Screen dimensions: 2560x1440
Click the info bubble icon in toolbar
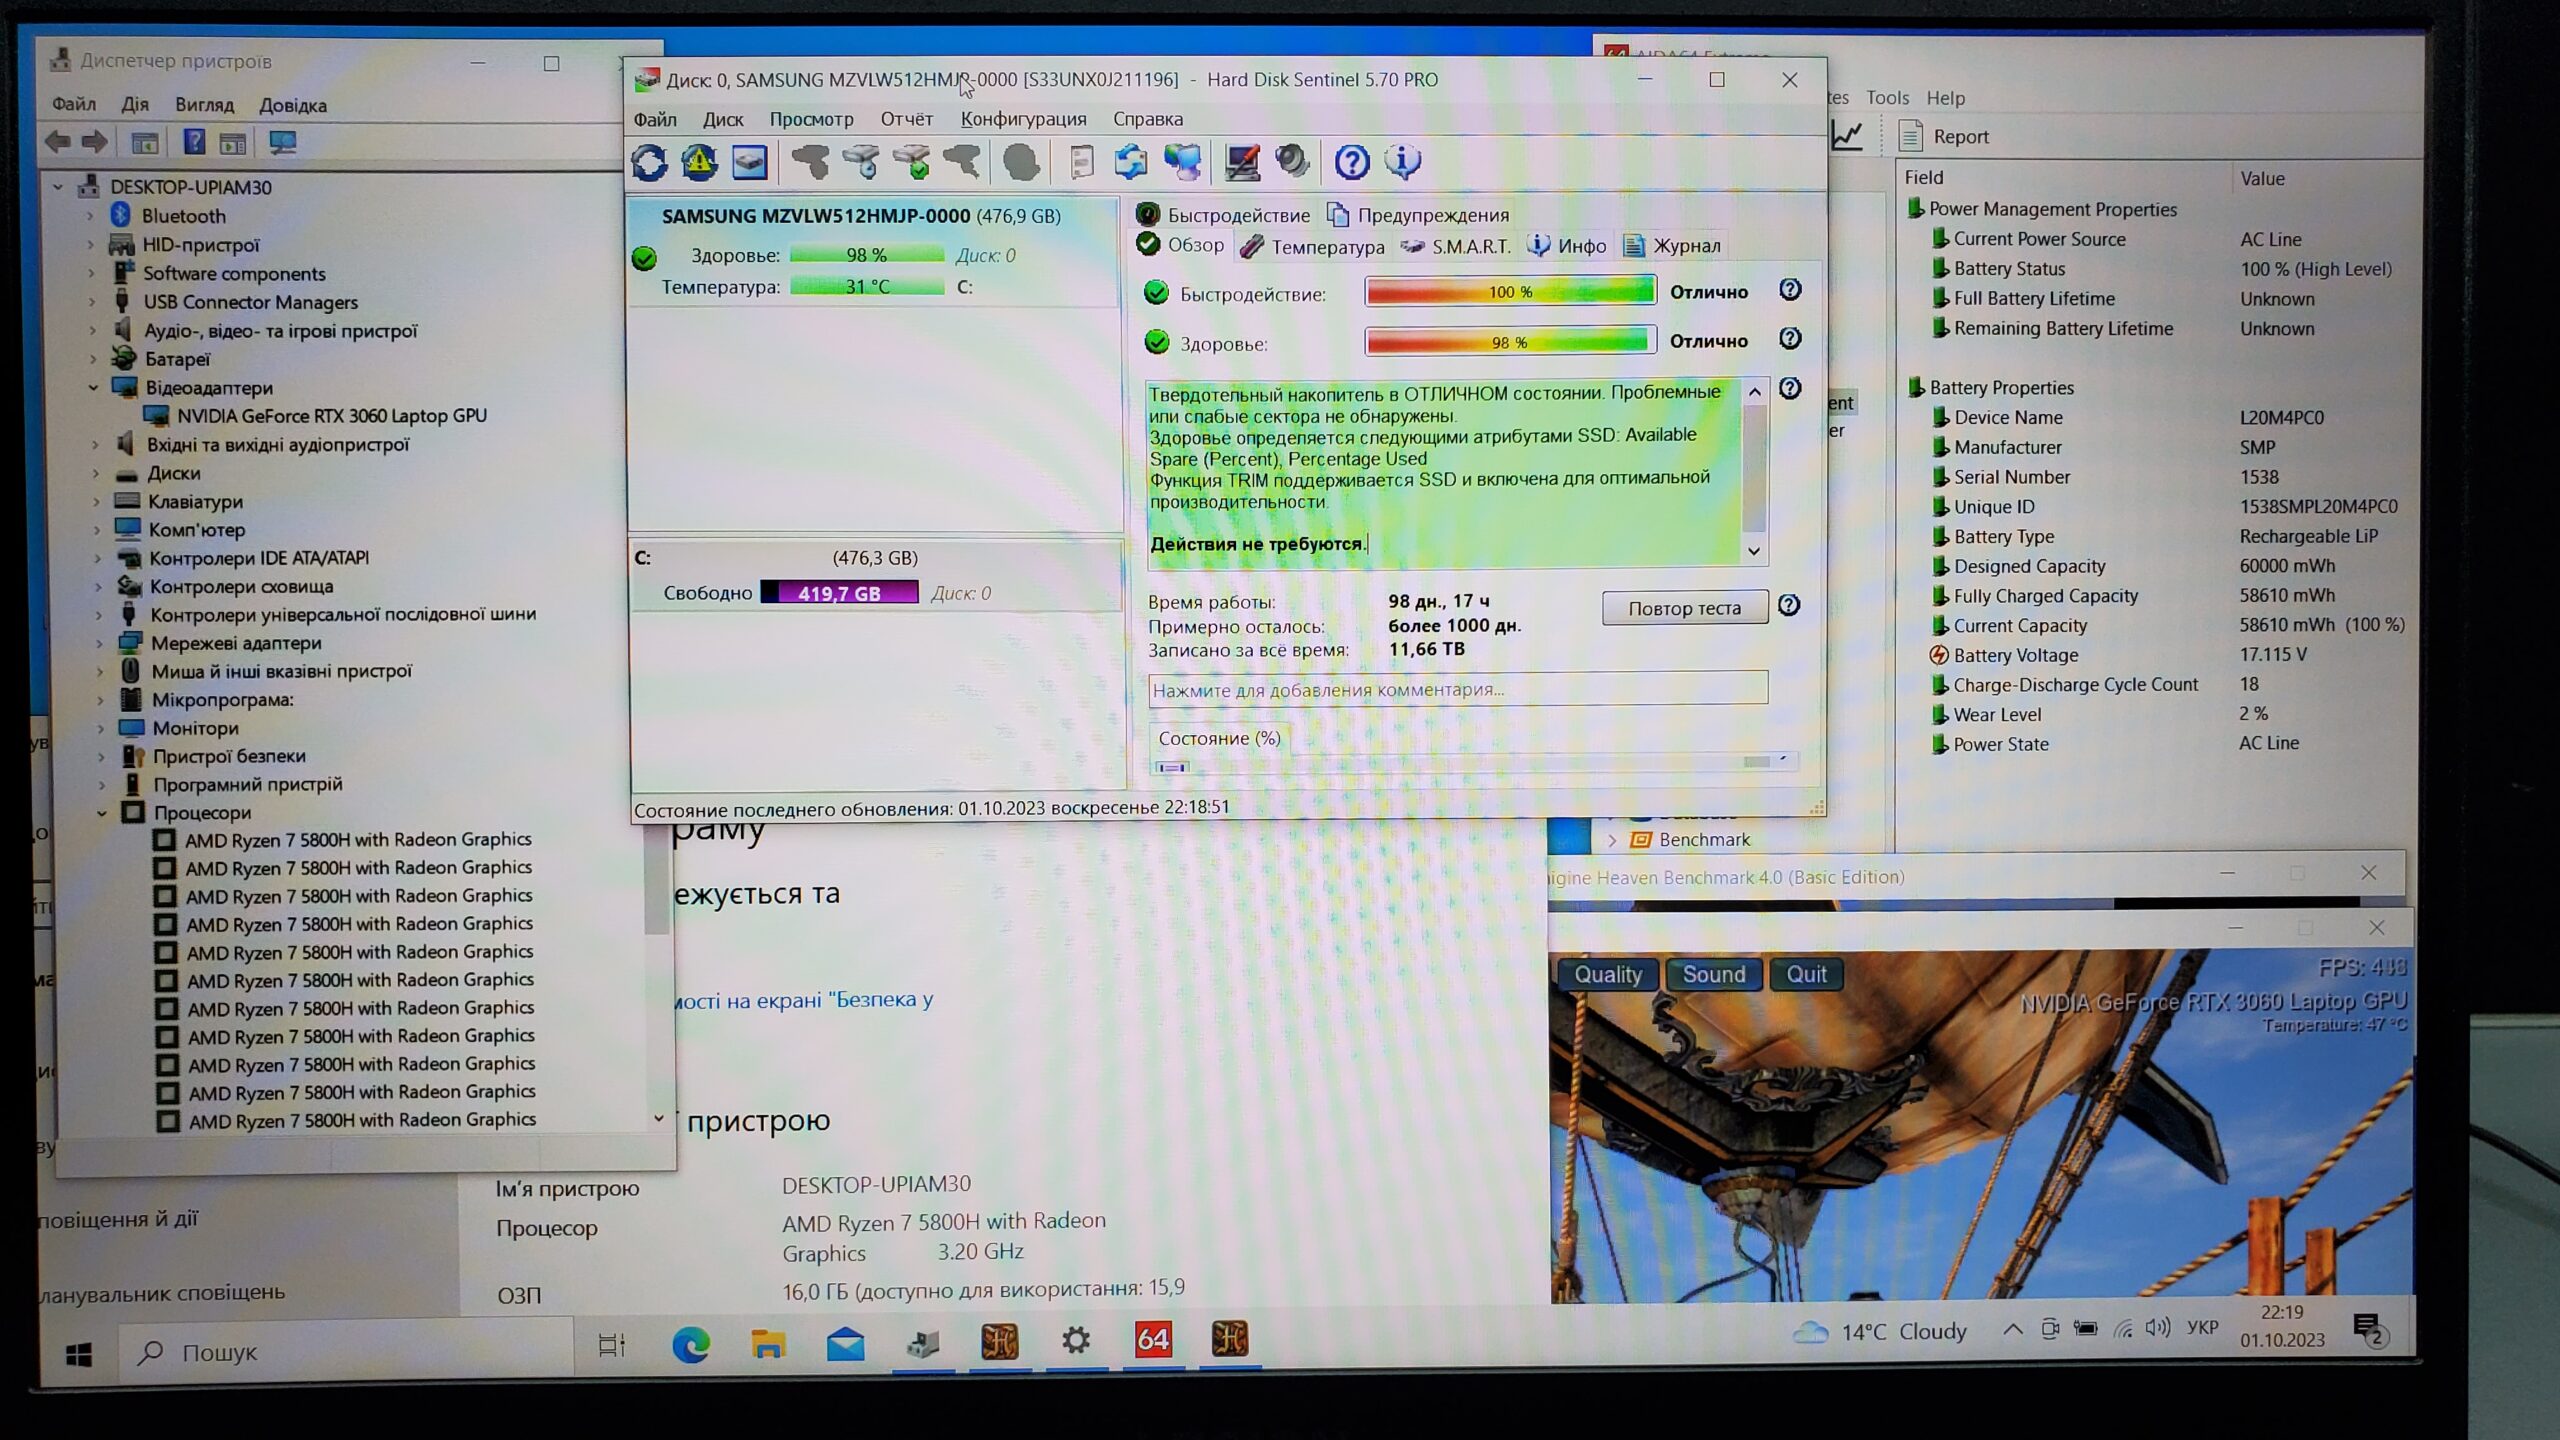pos(1402,162)
